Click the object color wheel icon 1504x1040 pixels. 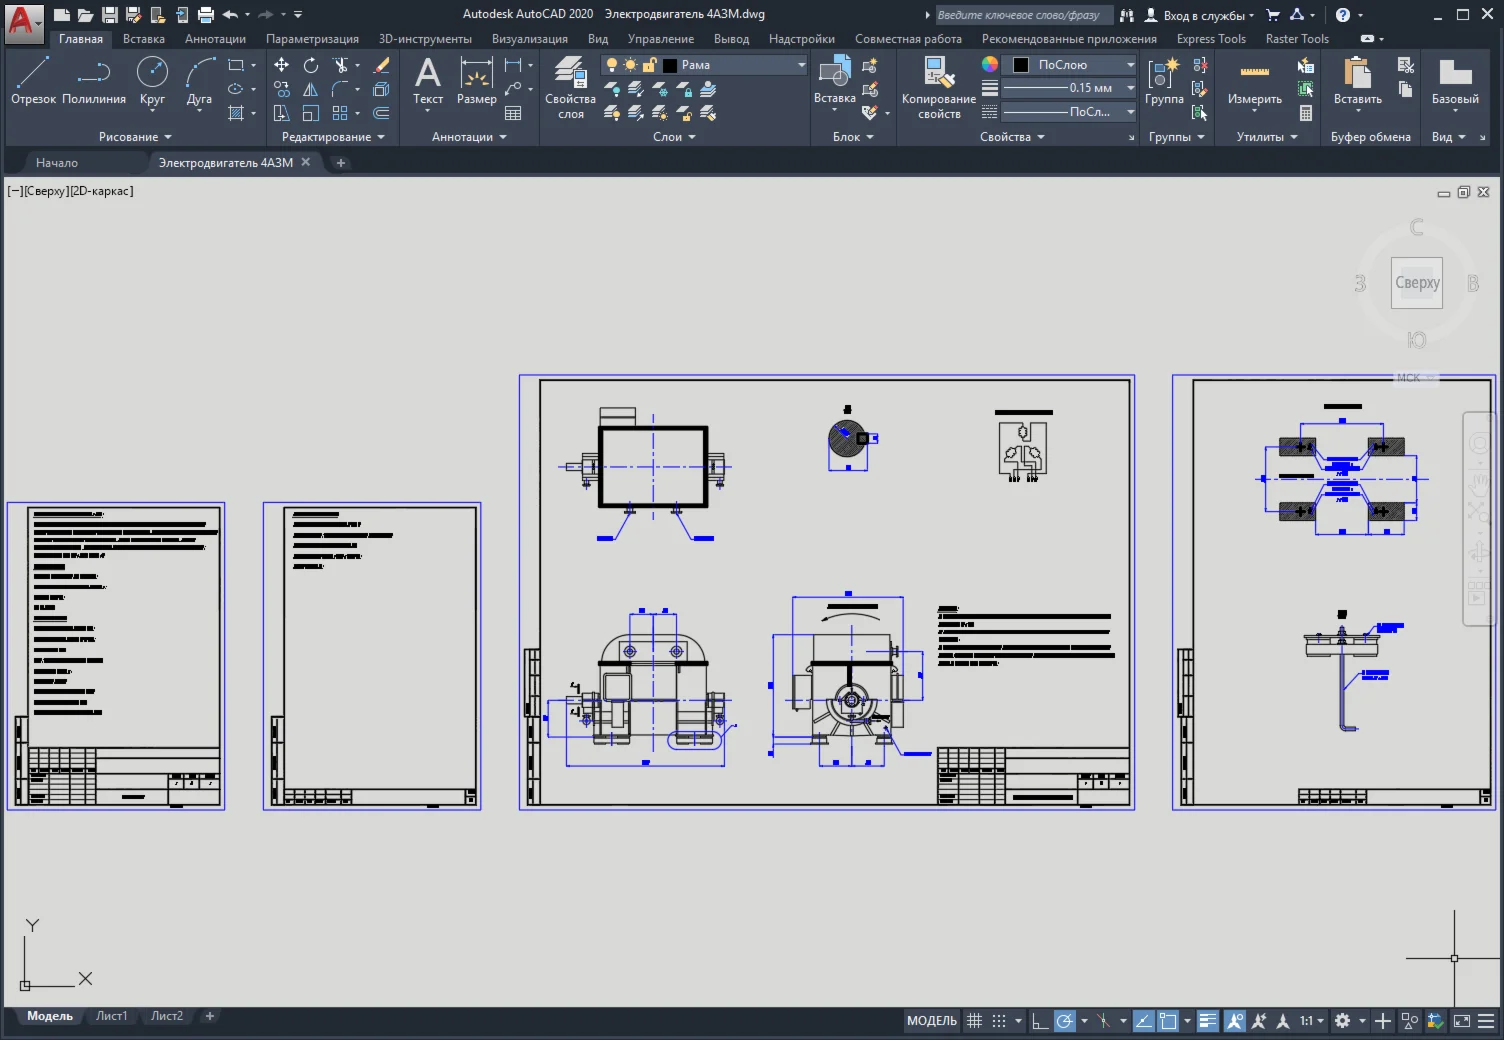click(990, 64)
